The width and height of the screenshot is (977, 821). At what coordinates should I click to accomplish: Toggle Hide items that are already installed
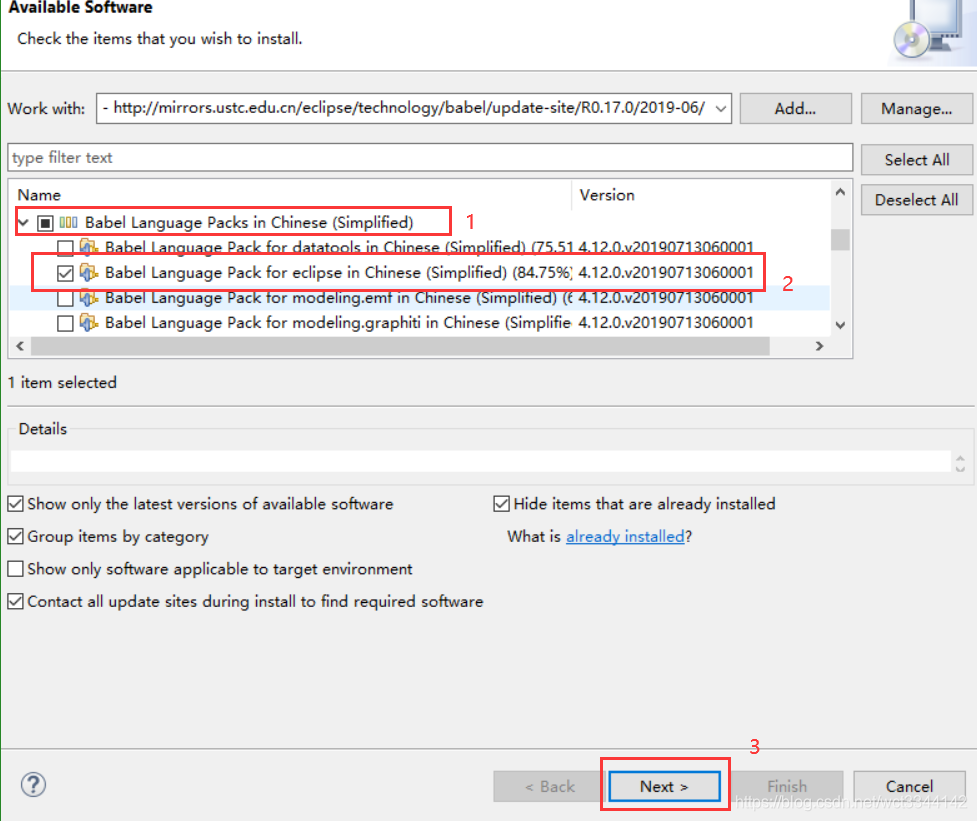pos(502,503)
